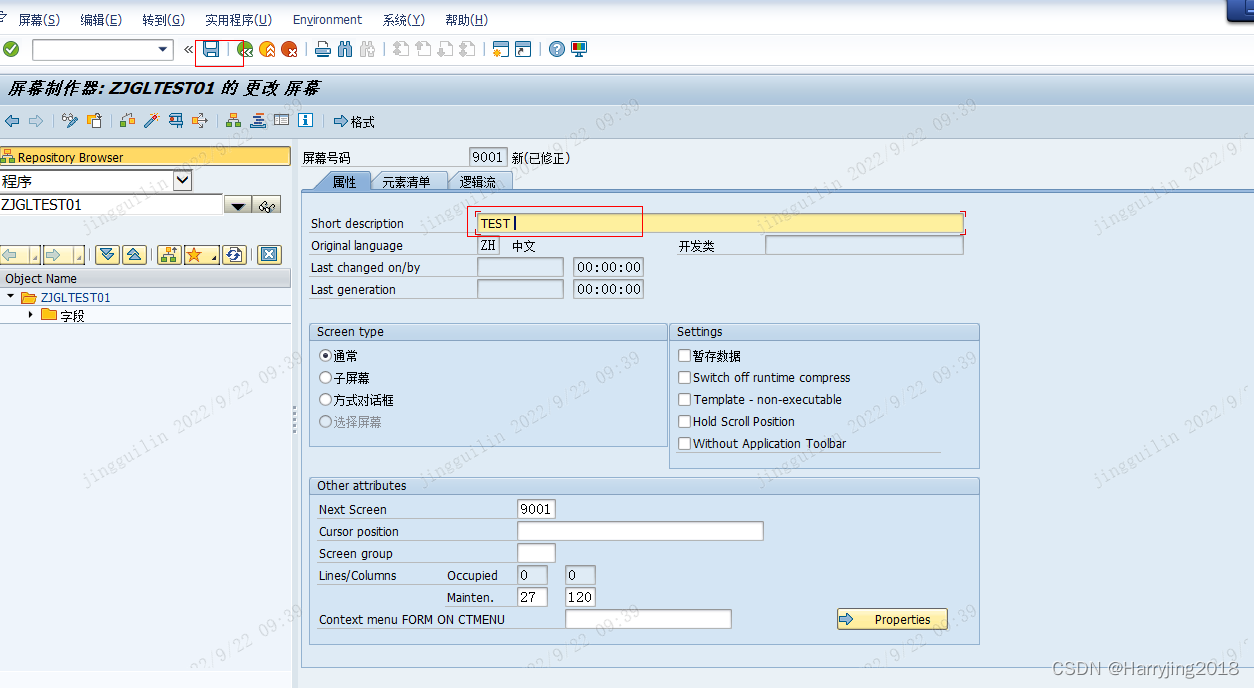Open favorites via the star icon
The width and height of the screenshot is (1254, 688).
click(193, 255)
